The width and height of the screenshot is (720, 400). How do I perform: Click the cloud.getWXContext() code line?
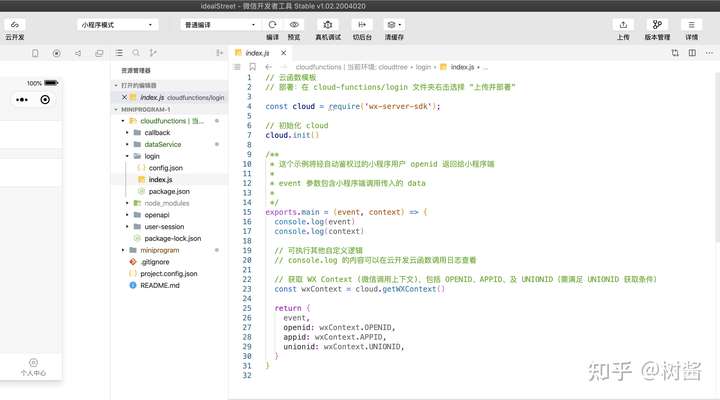tap(360, 289)
